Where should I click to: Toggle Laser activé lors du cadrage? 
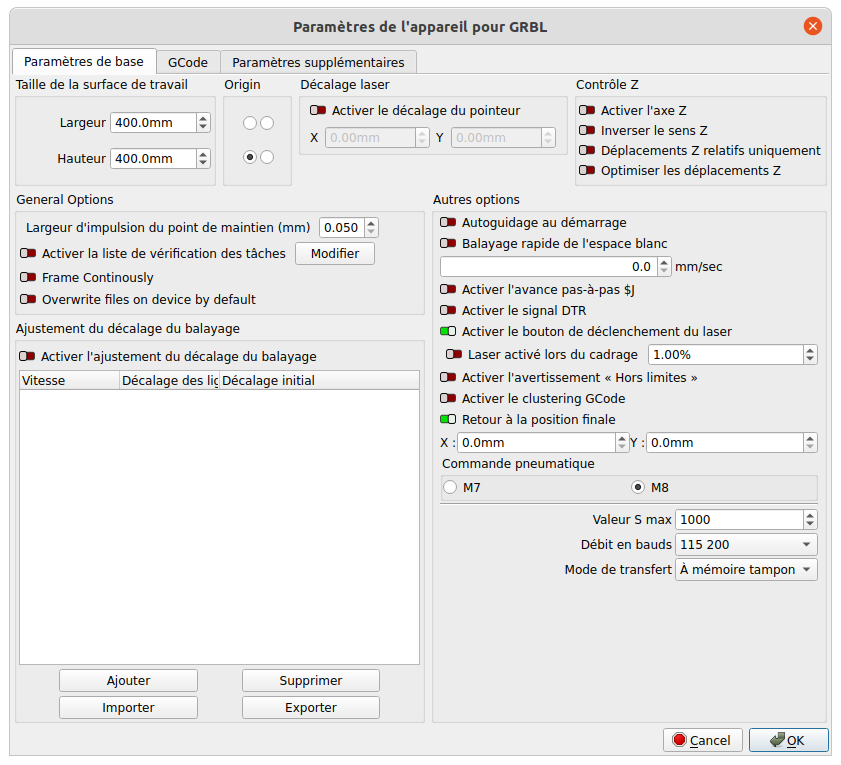454,355
